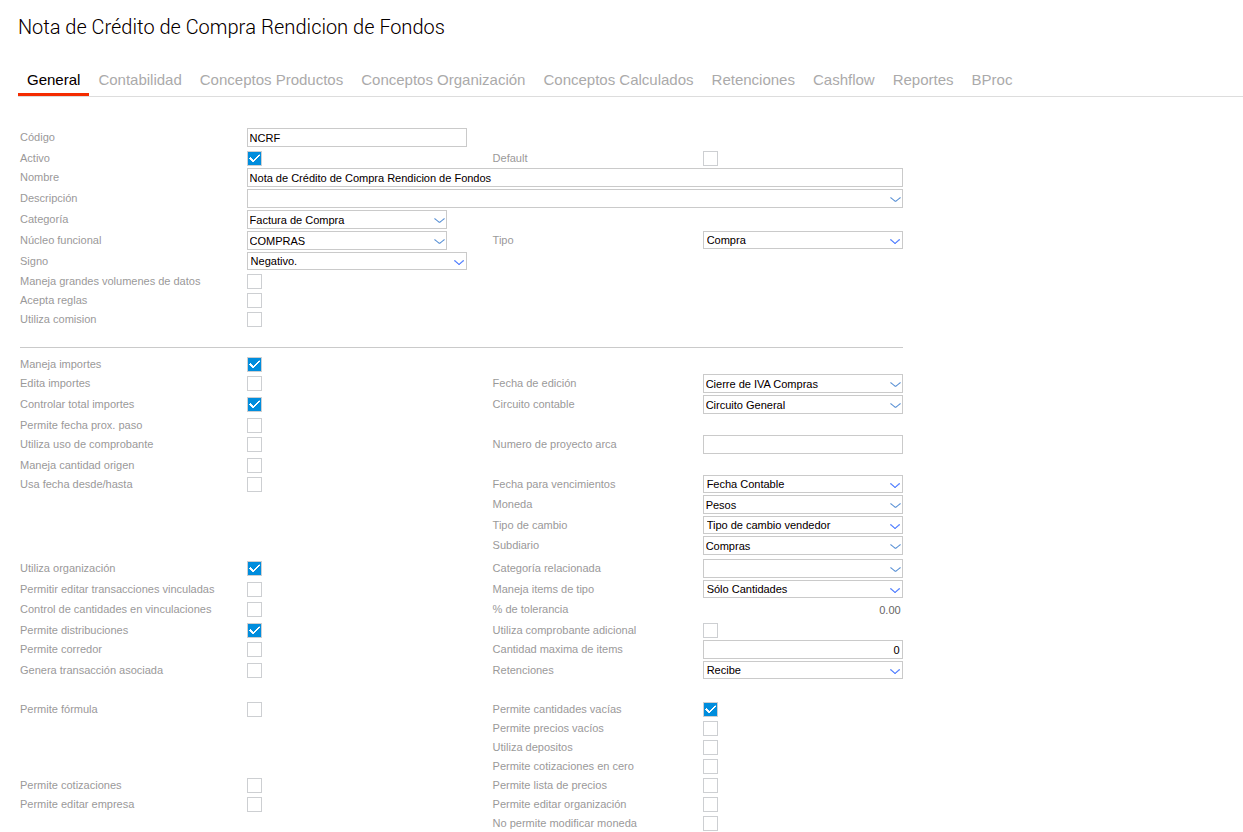Open the Circuito contable dropdown

pyautogui.click(x=803, y=405)
